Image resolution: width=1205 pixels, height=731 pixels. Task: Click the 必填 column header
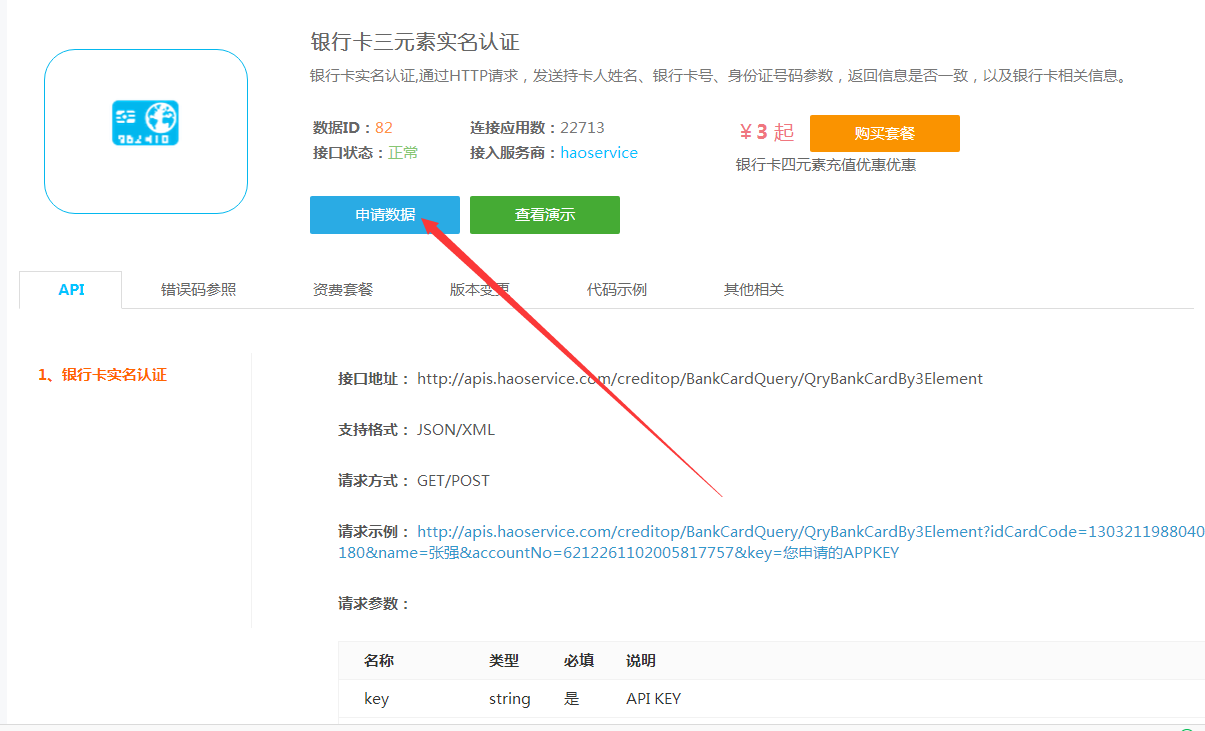pyautogui.click(x=579, y=661)
